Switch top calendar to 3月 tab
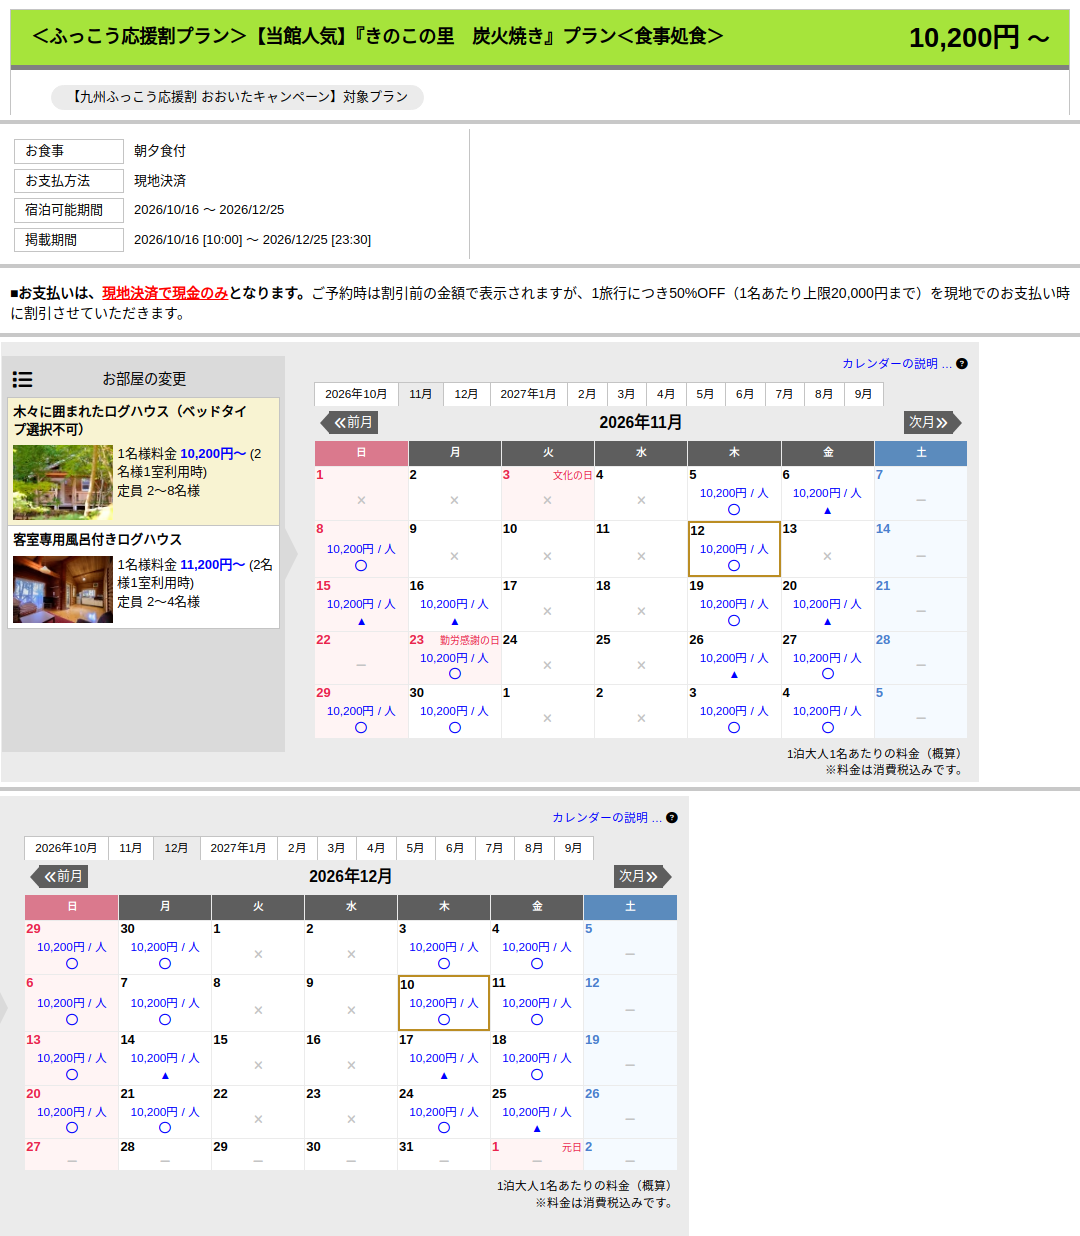Viewport: 1080px width, 1236px height. [x=626, y=394]
